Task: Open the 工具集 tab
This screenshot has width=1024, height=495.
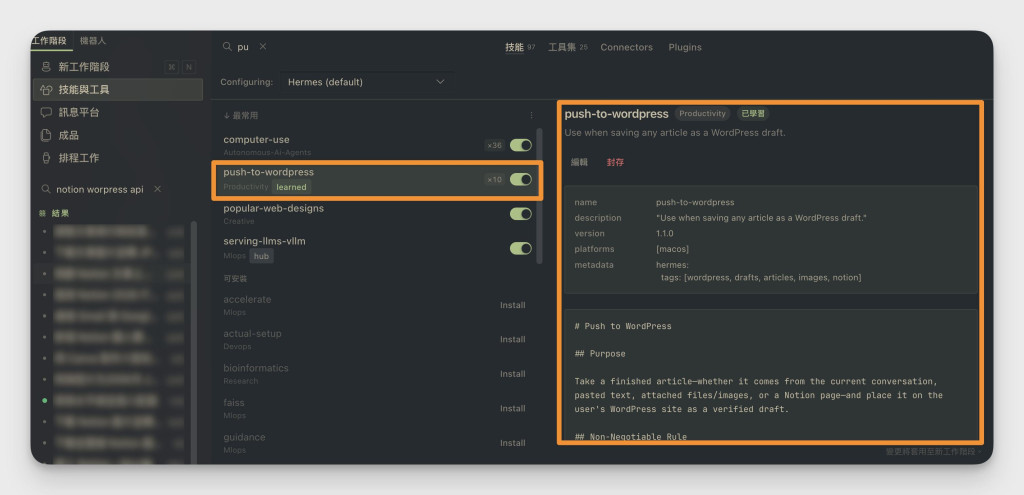Action: pos(568,47)
